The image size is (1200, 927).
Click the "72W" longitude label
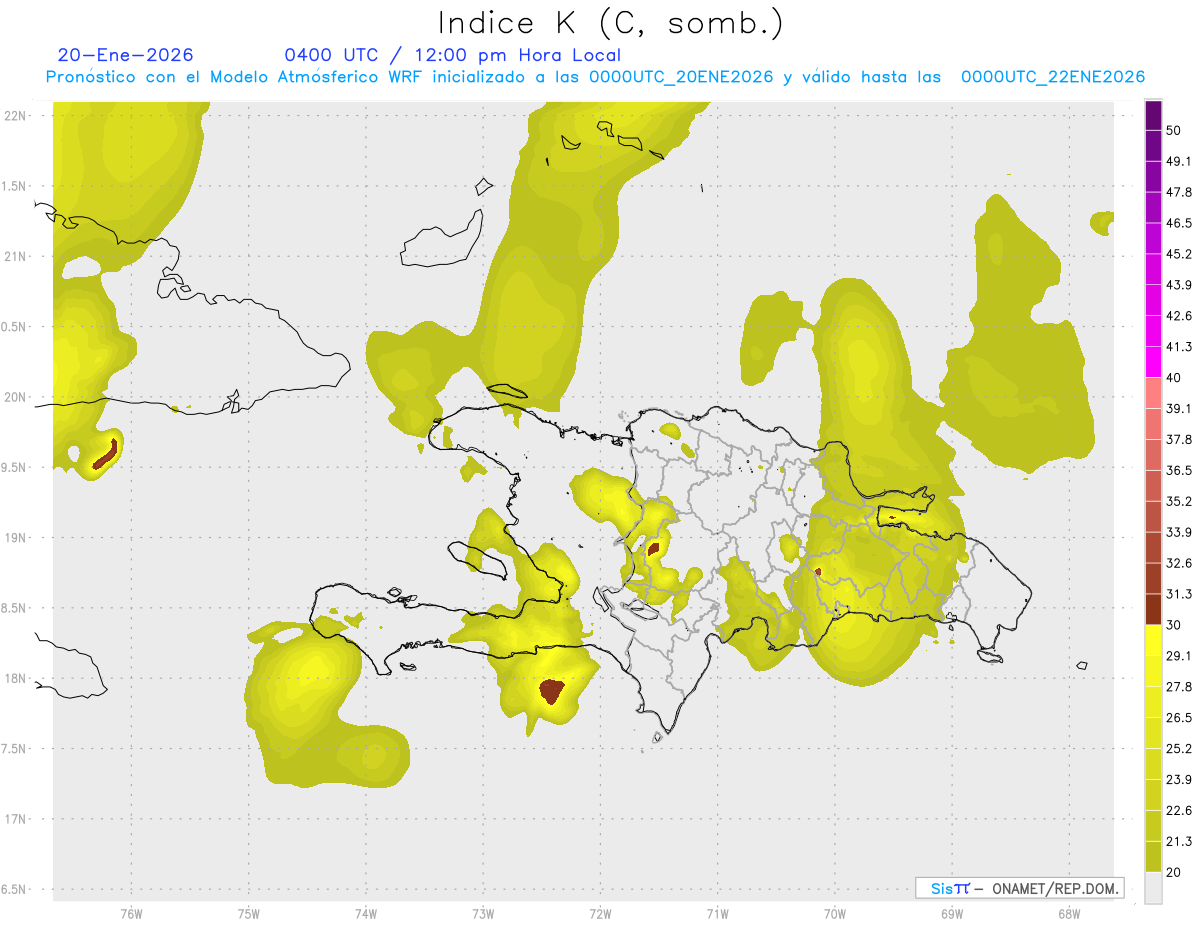(x=600, y=913)
